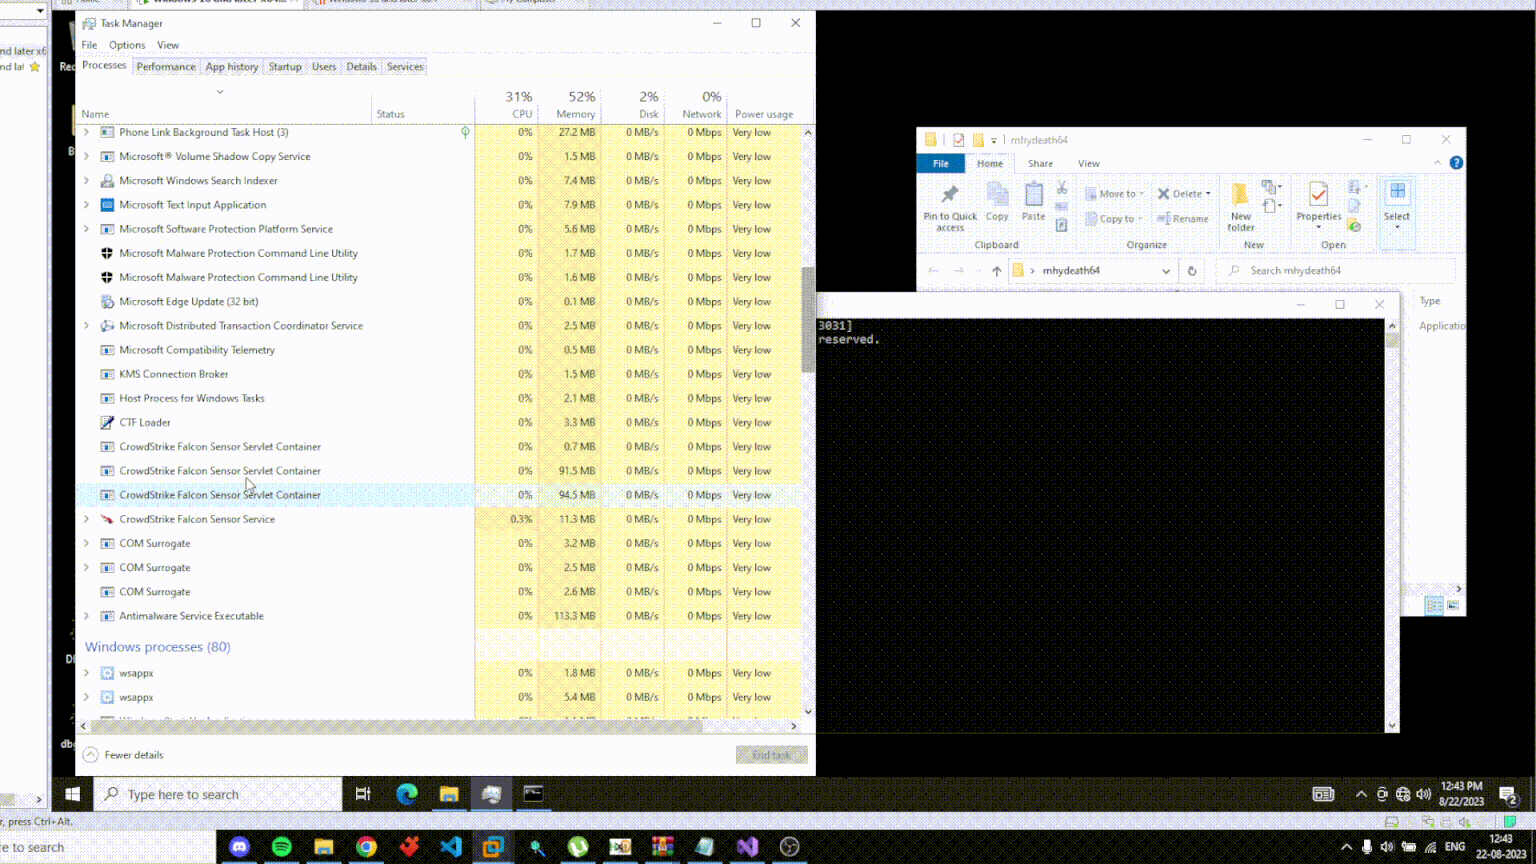Switch Explorer to large icons view layout
Image resolution: width=1536 pixels, height=864 pixels.
1453,606
